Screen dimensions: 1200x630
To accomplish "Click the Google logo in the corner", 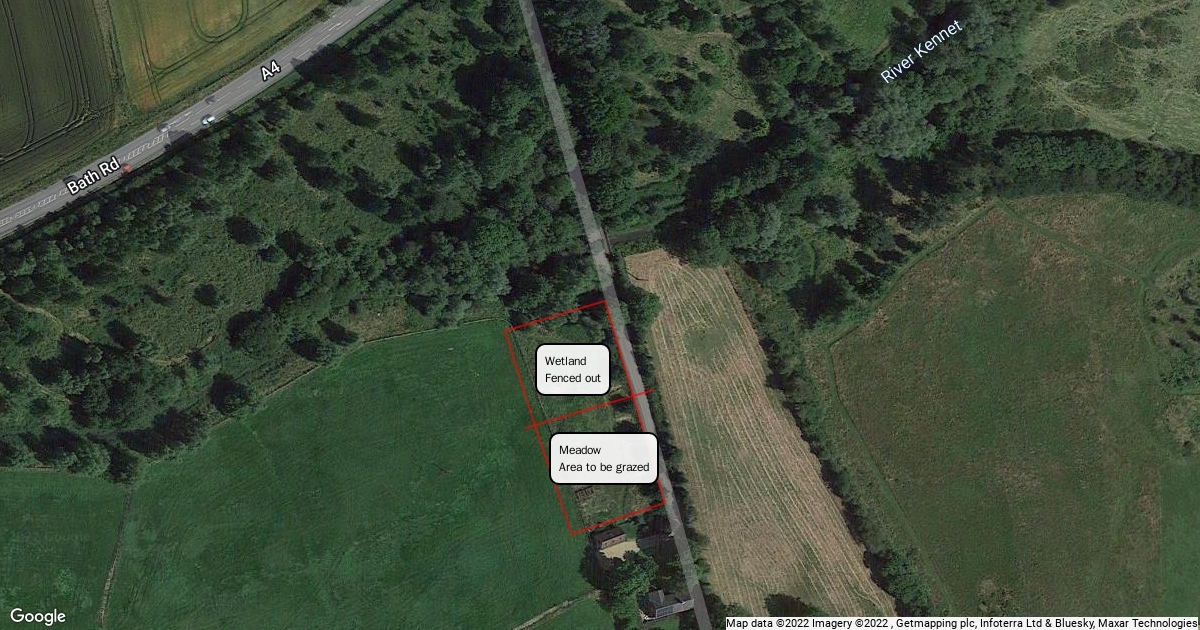I will click(x=38, y=616).
